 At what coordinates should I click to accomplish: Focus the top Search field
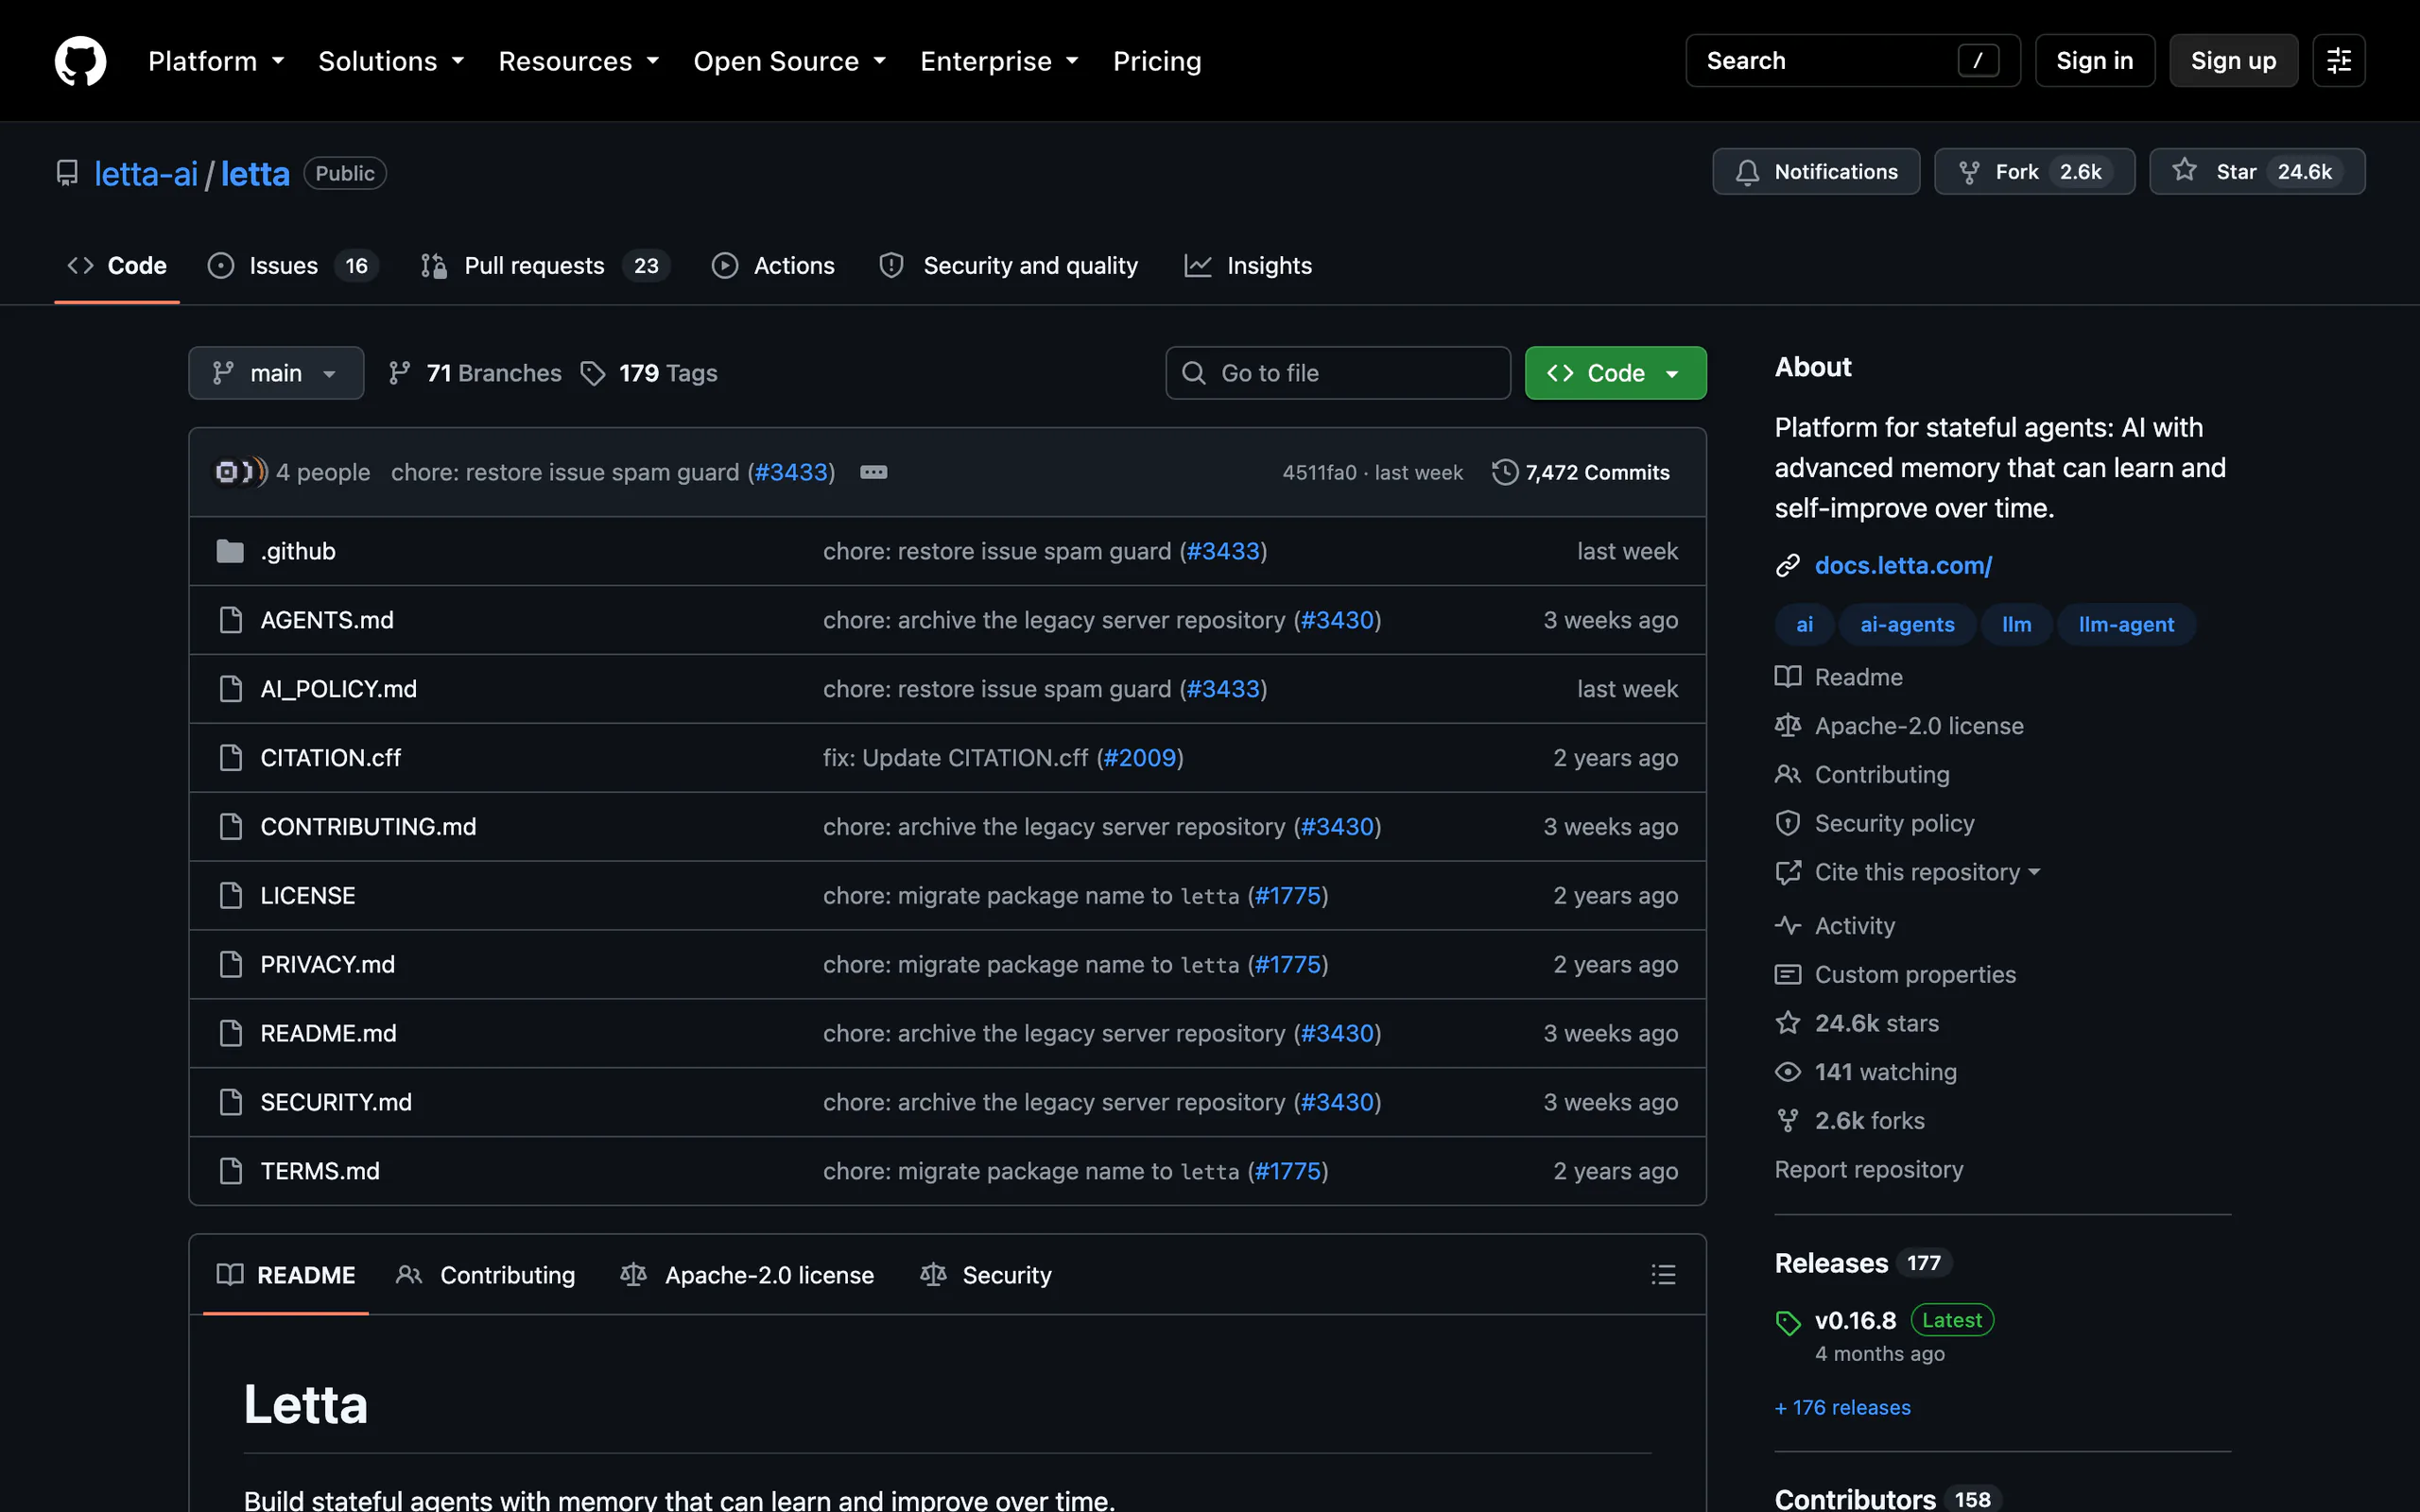[1852, 61]
